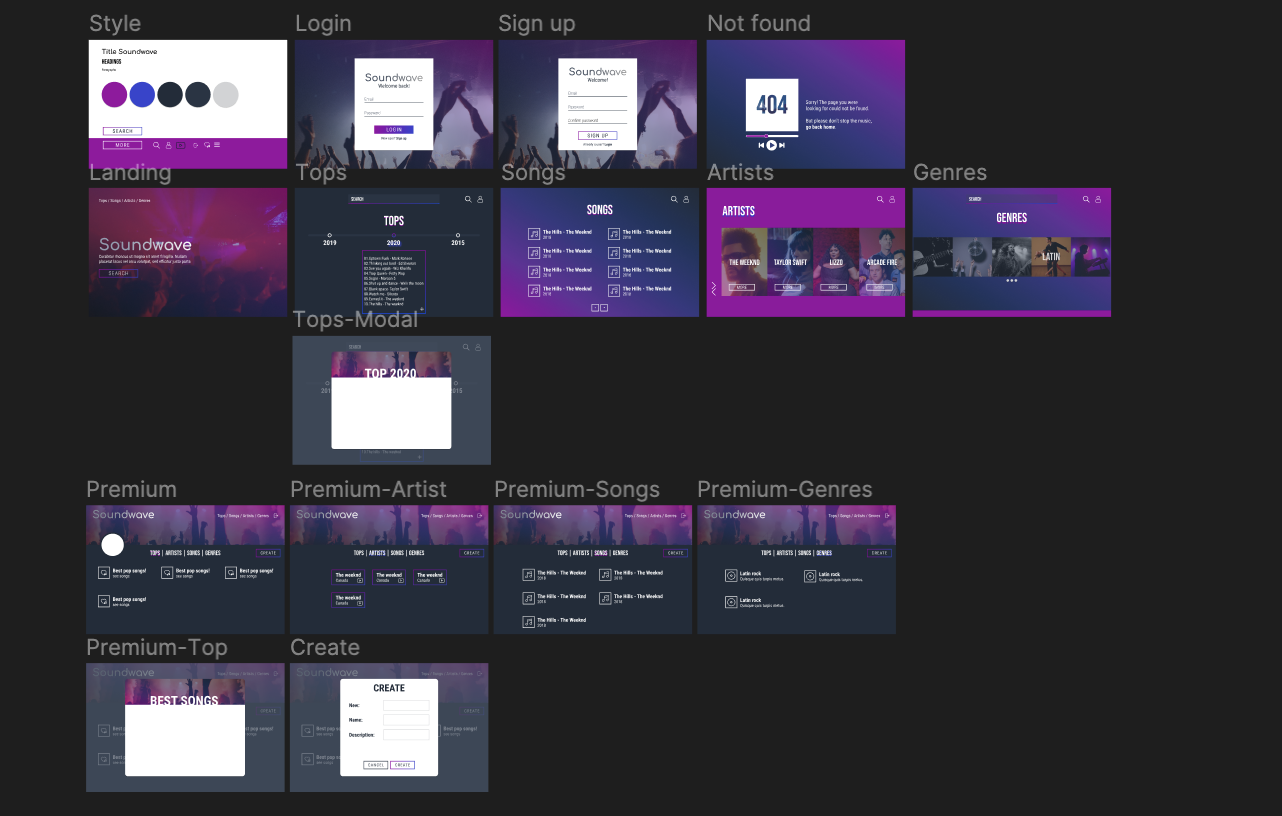1282x816 pixels.
Task: Click the logout icon in the Premium frame header
Action: coord(277,516)
